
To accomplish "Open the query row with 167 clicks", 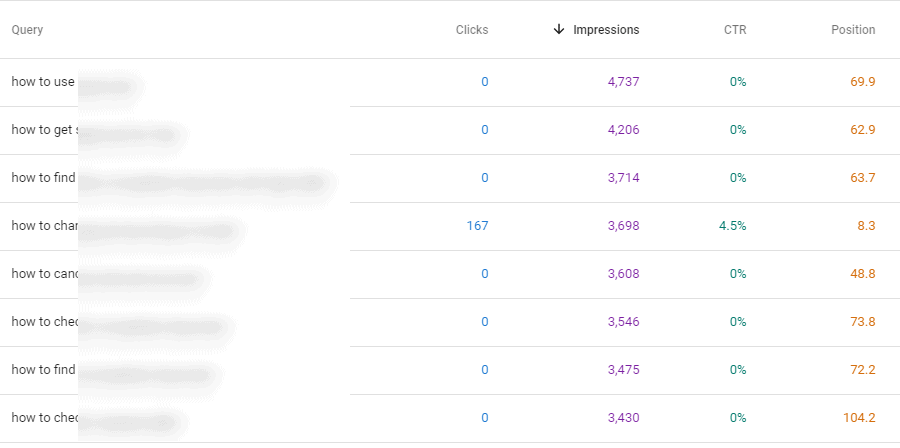I will tap(450, 226).
